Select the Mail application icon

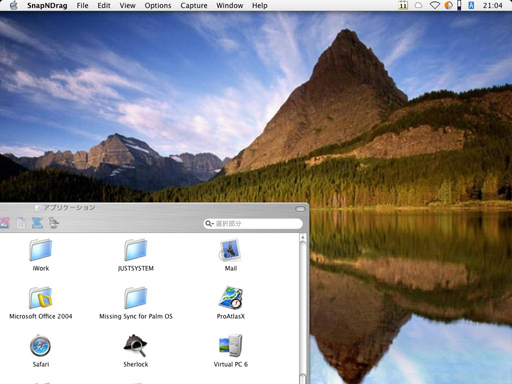(230, 250)
